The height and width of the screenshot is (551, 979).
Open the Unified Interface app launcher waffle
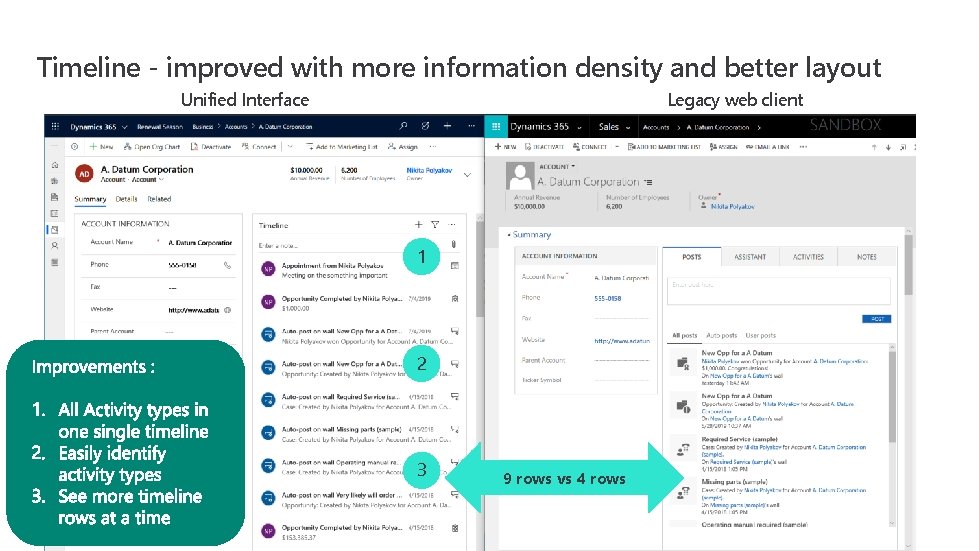pos(55,126)
